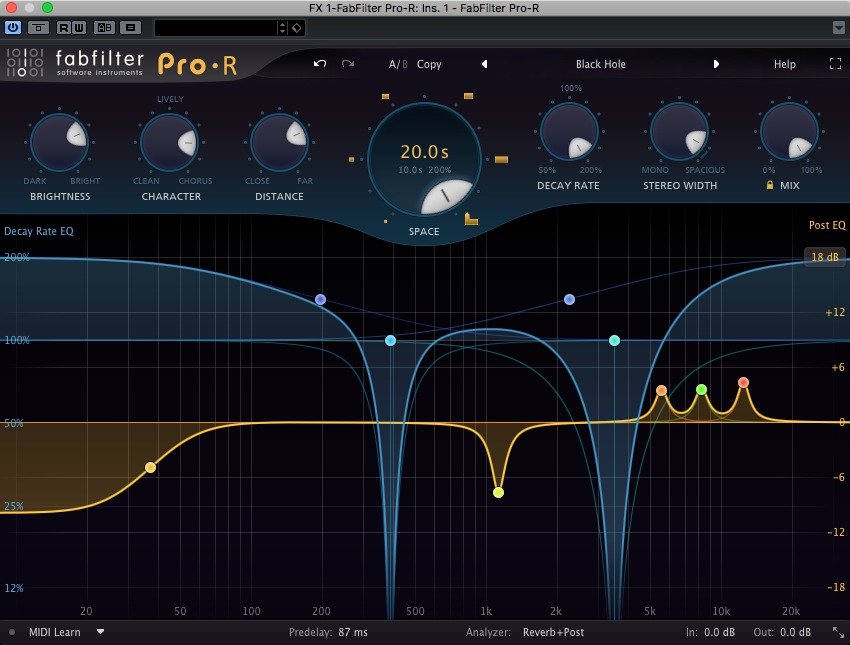The image size is (850, 645).
Task: Select the largest room icon beside the Space knob
Action: (x=501, y=159)
